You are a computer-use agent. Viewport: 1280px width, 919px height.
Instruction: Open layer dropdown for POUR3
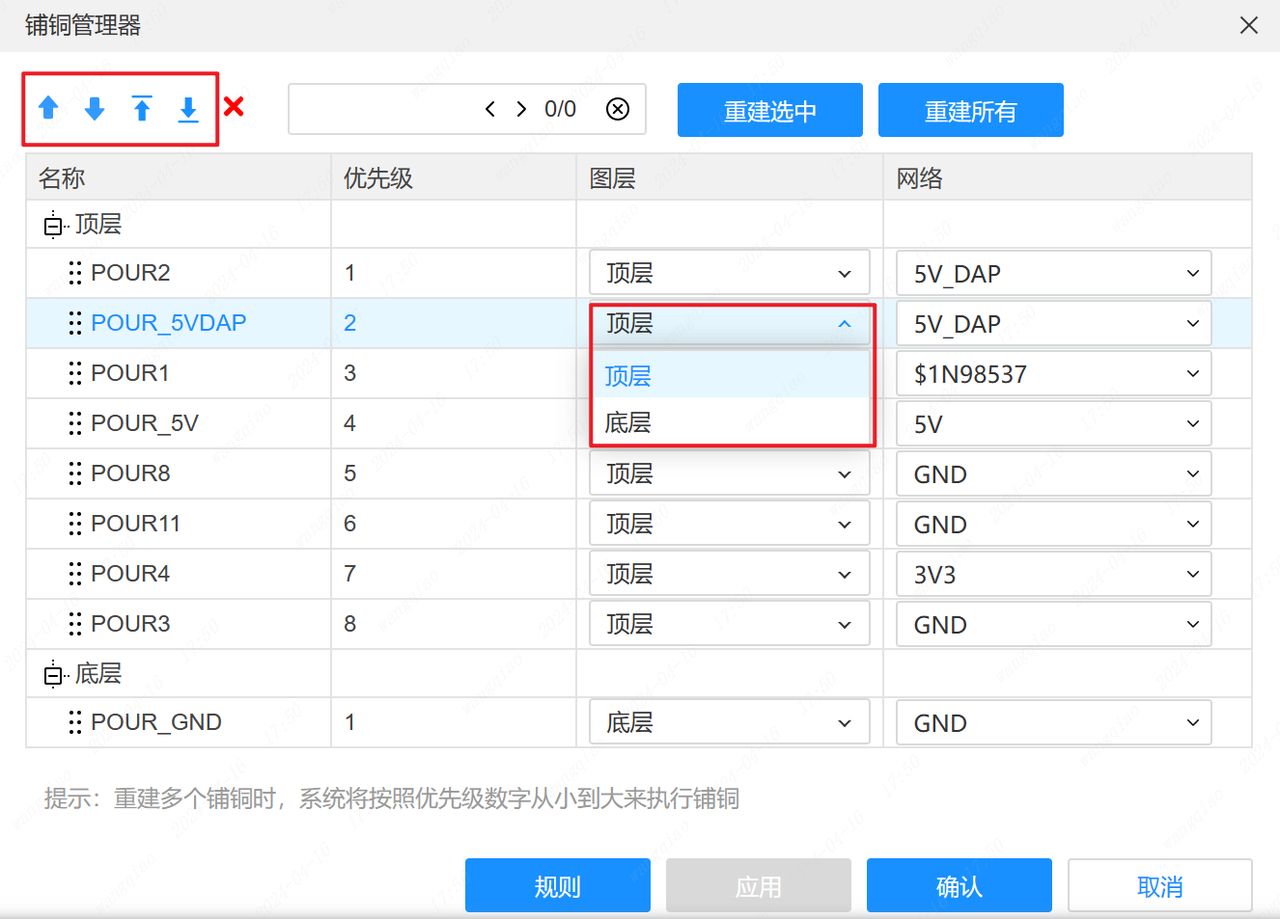[x=729, y=623]
